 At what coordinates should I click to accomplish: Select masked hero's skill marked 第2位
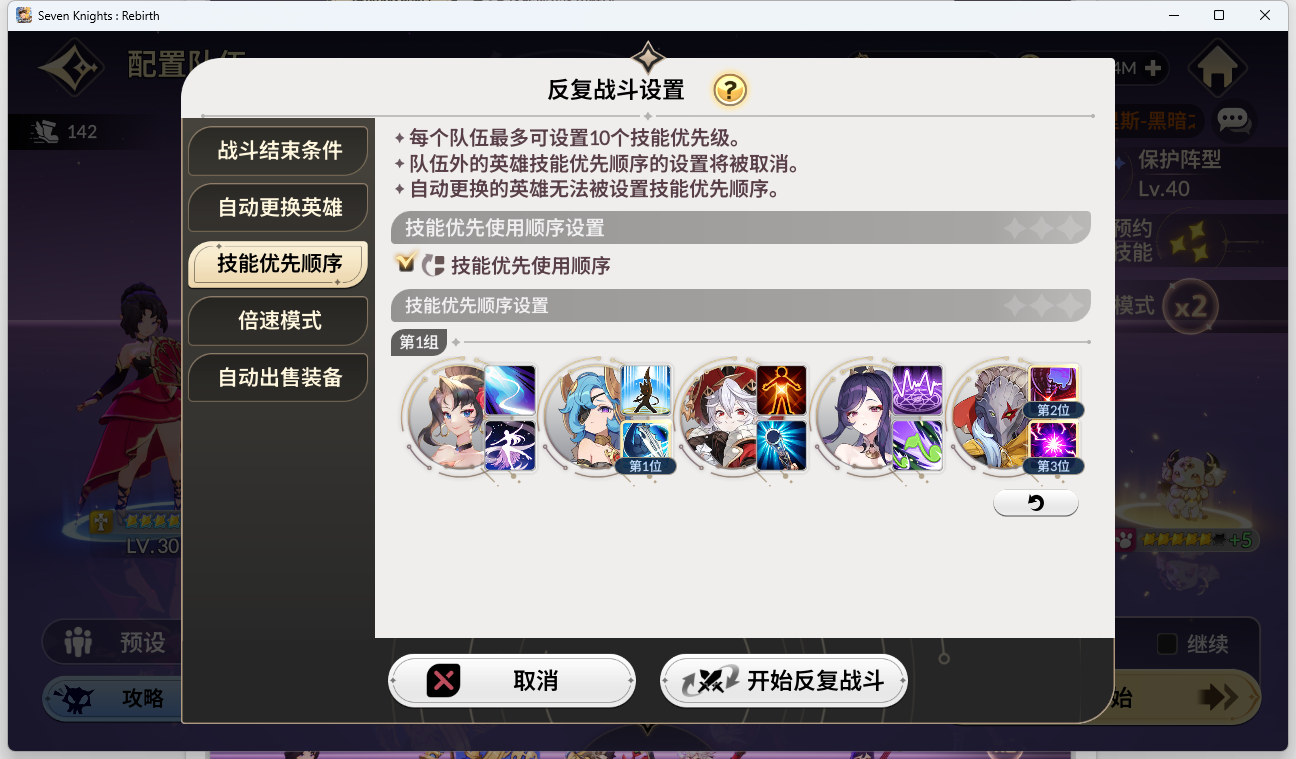(x=1054, y=391)
